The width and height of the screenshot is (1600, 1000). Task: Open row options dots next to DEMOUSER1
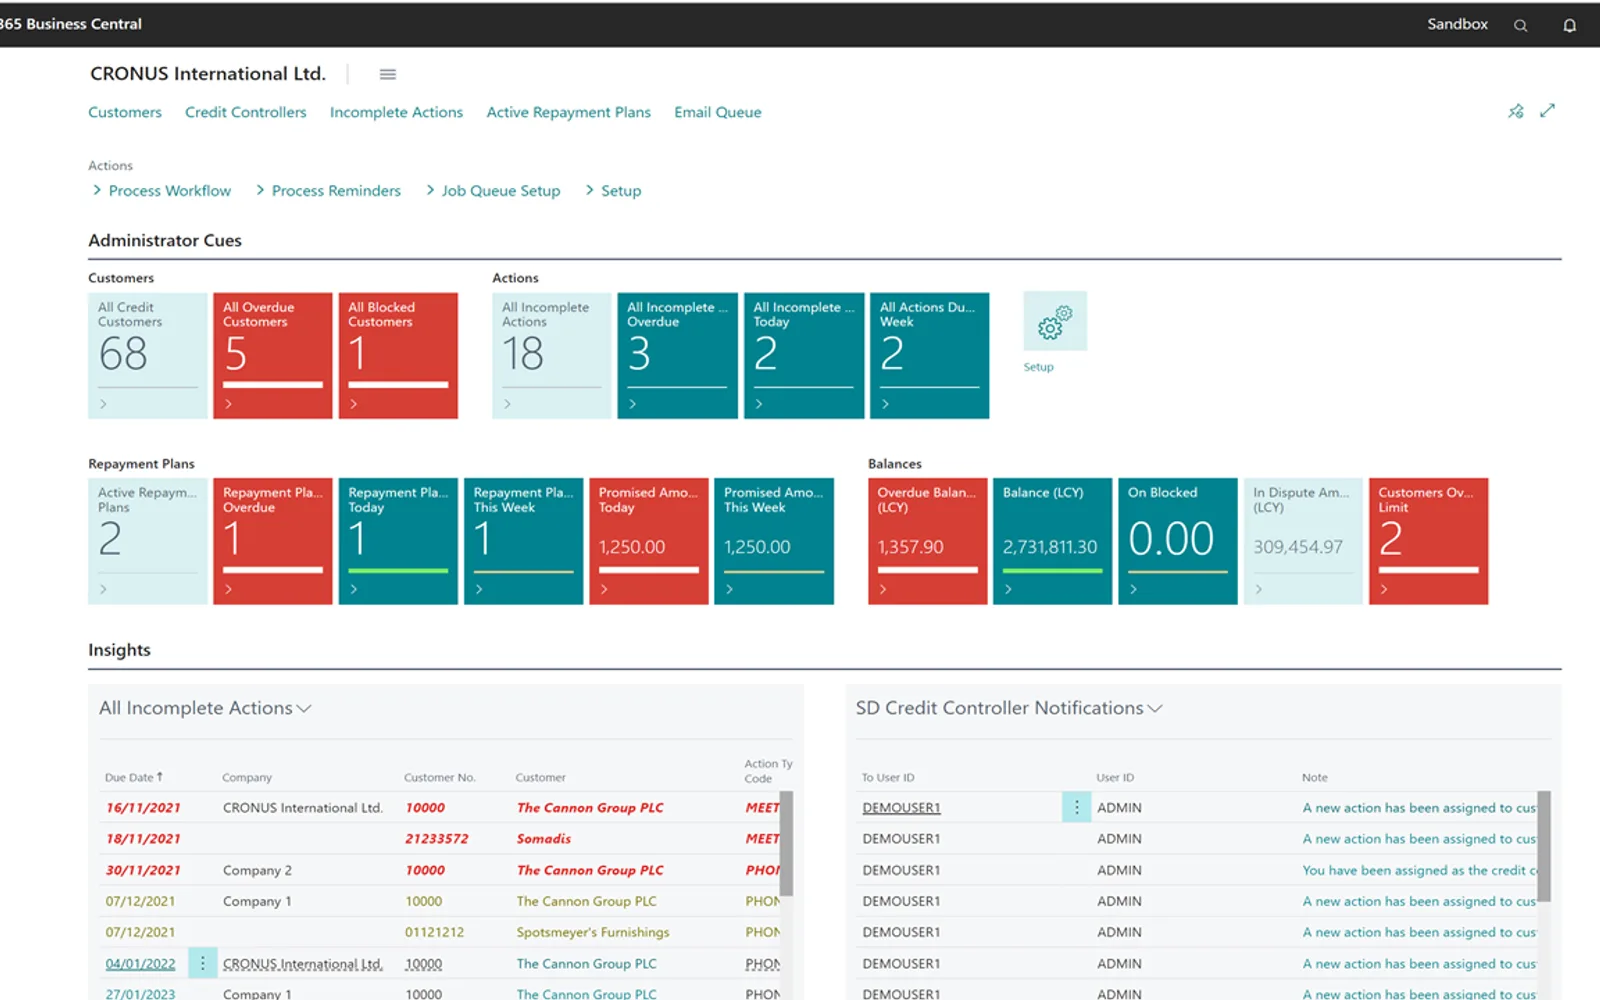[x=1076, y=807]
